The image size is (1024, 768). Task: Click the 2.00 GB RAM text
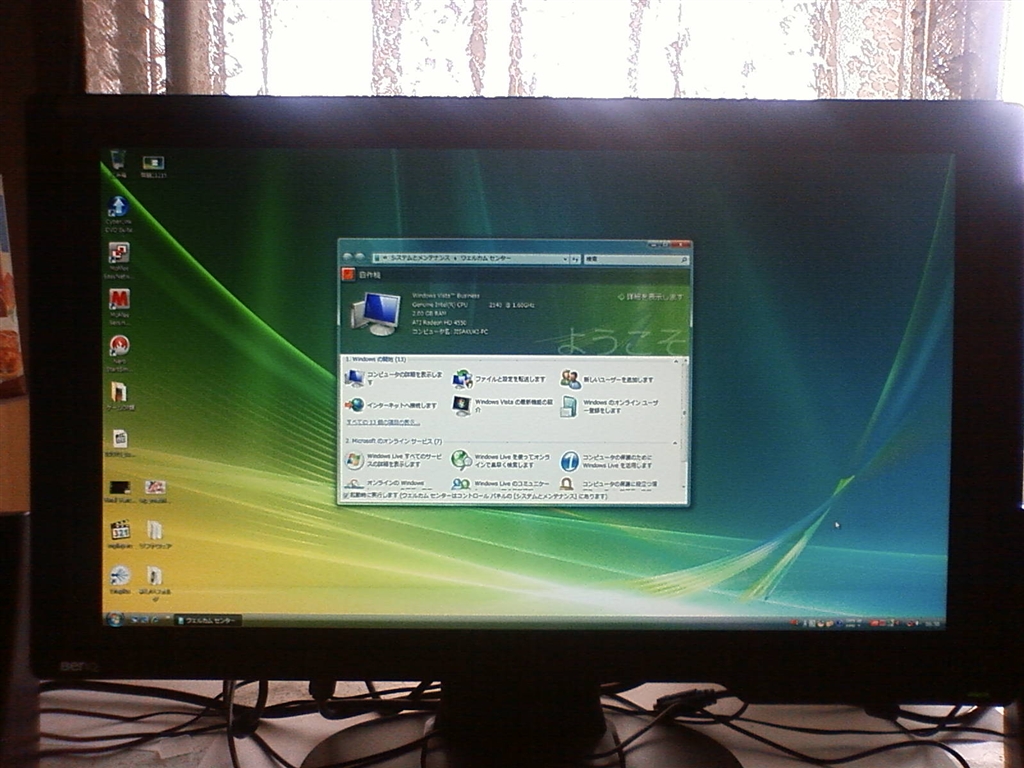(429, 313)
